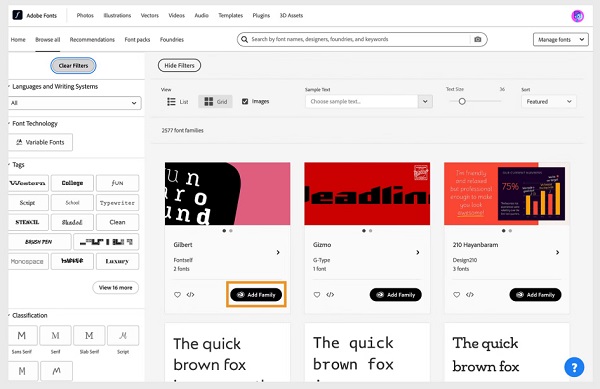
Task: Adjust the Text Size slider
Action: [462, 101]
